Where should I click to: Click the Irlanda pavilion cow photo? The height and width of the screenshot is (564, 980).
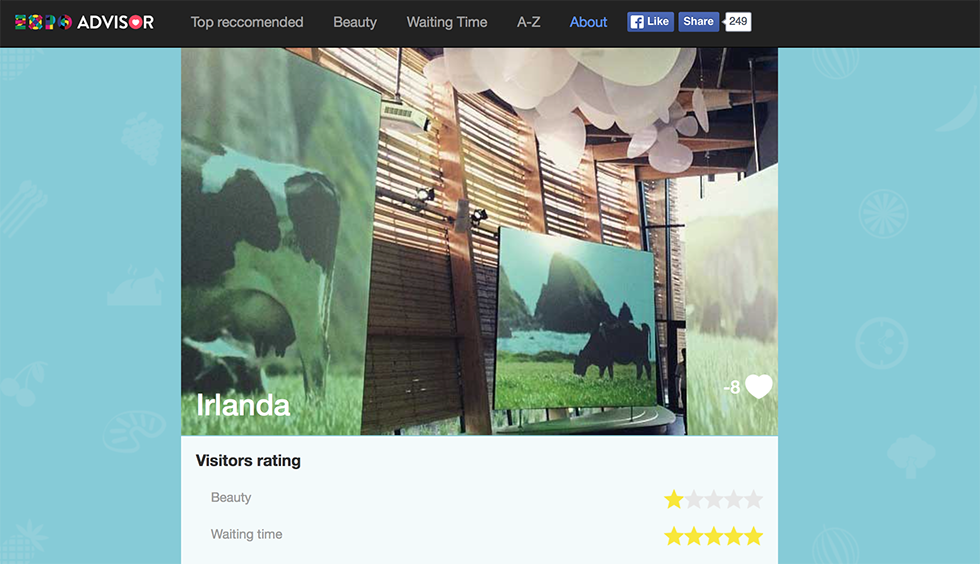[x=479, y=241]
